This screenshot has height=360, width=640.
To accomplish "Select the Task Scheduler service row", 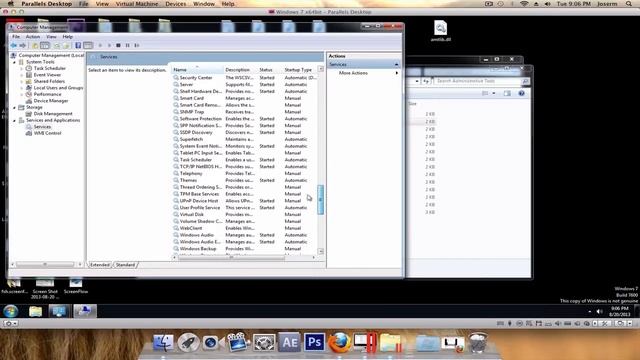I will click(x=244, y=160).
